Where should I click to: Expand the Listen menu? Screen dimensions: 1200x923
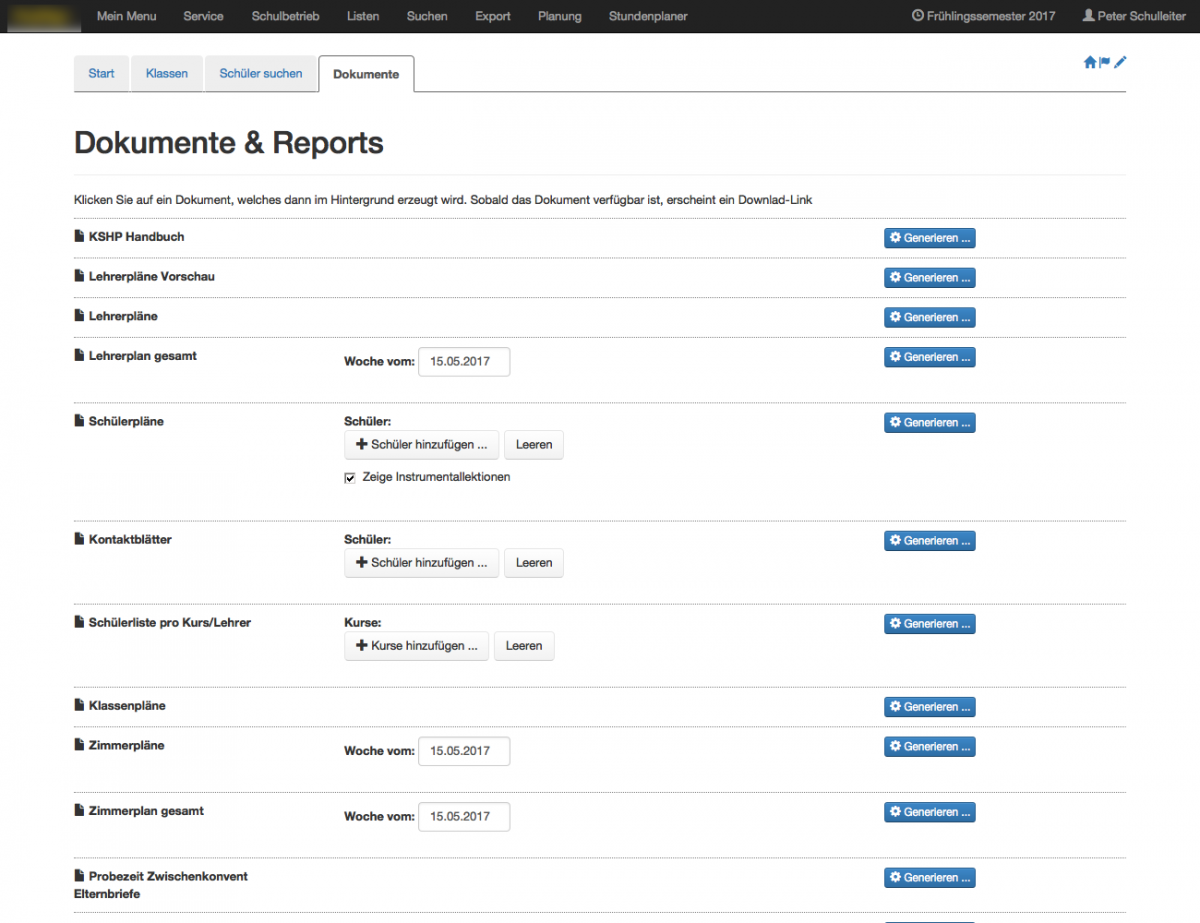pyautogui.click(x=363, y=16)
